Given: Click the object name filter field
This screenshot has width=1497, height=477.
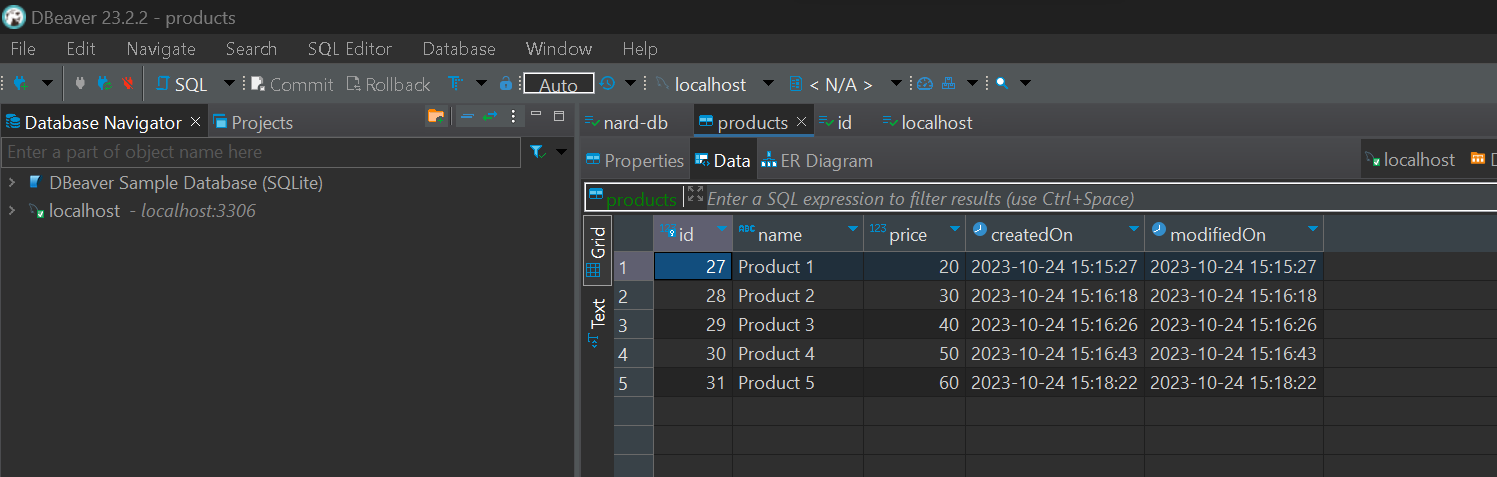Looking at the screenshot, I should click(261, 152).
